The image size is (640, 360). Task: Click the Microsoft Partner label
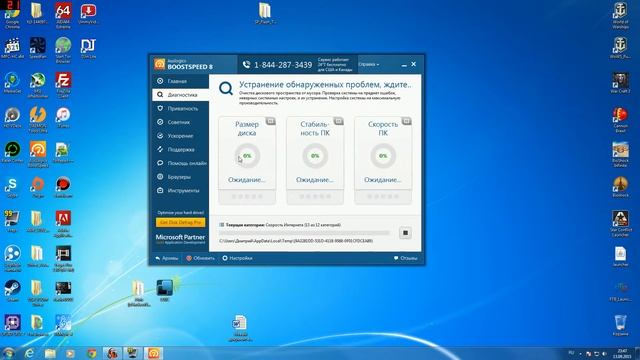[180, 239]
